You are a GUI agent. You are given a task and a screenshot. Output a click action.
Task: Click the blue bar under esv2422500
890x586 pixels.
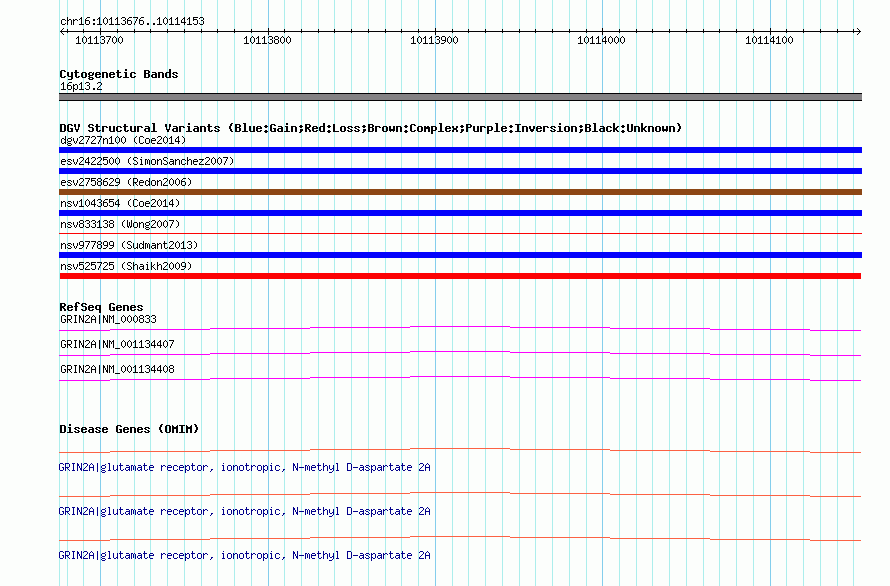(x=460, y=171)
